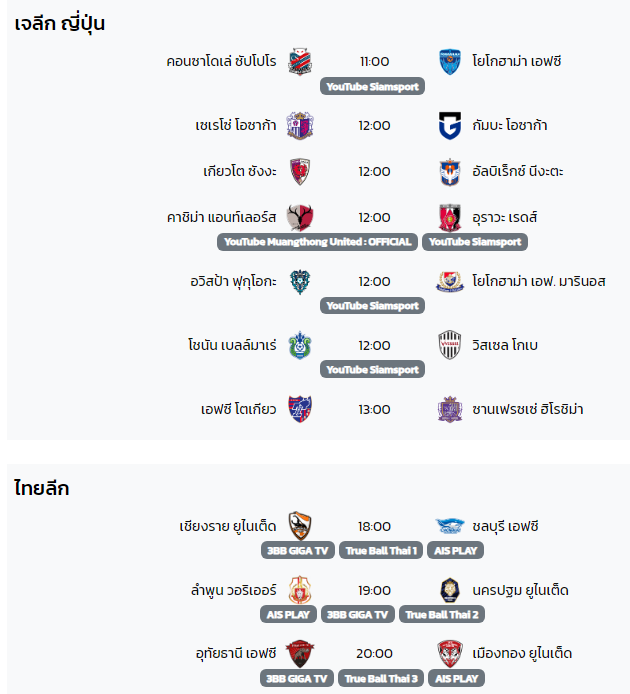Click the Chiangrai United team logo

click(x=300, y=526)
